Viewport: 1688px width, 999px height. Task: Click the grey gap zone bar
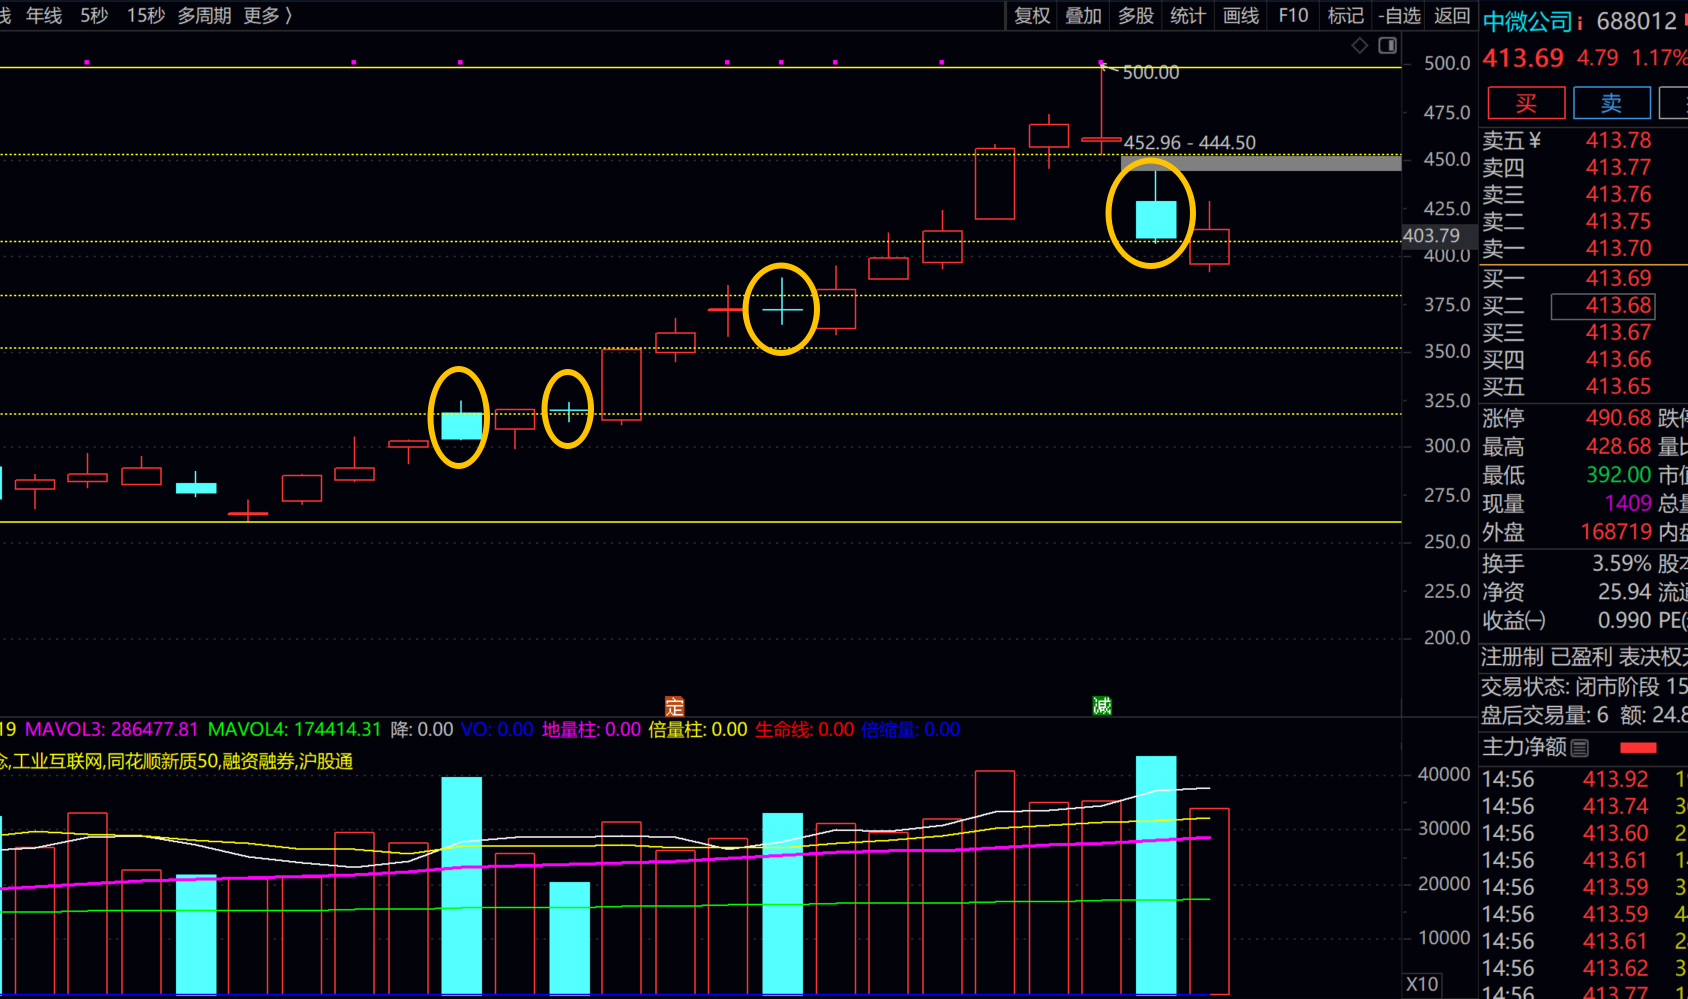(x=1261, y=163)
